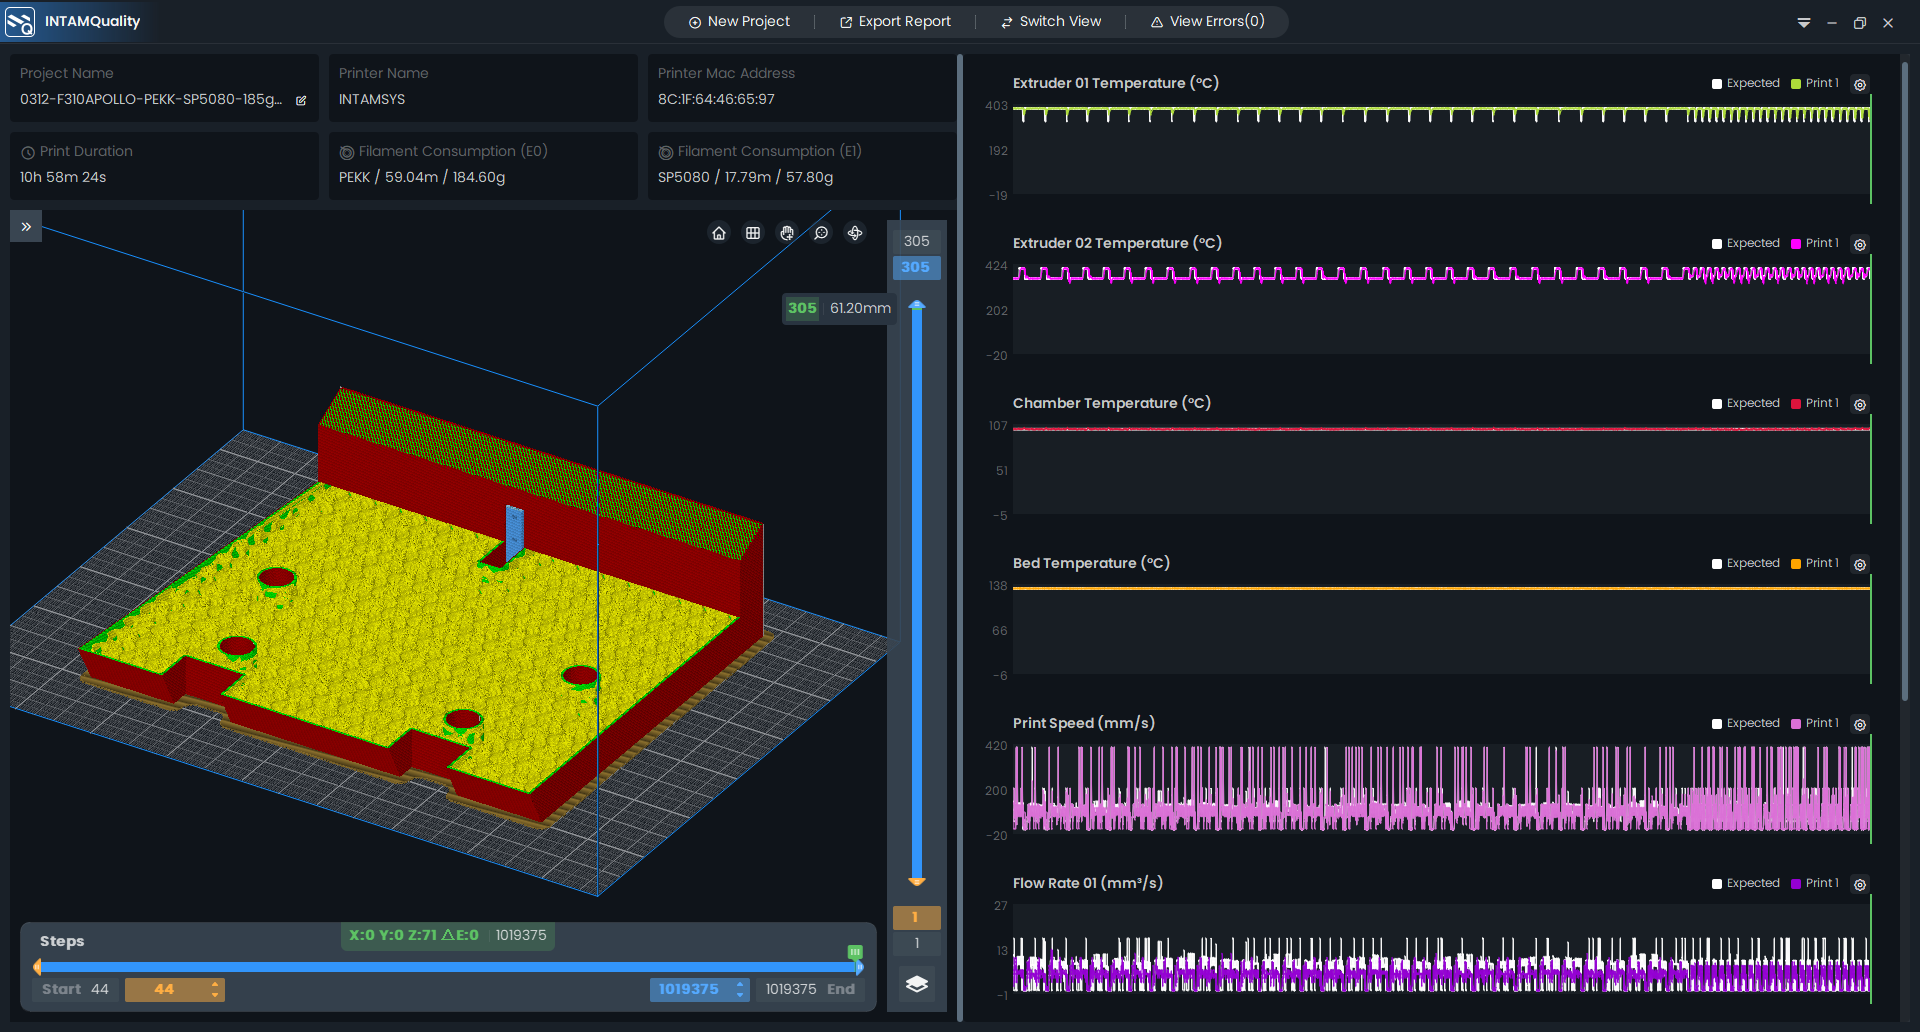1920x1032 pixels.
Task: Click the vertical layer slider track
Action: pos(917,593)
